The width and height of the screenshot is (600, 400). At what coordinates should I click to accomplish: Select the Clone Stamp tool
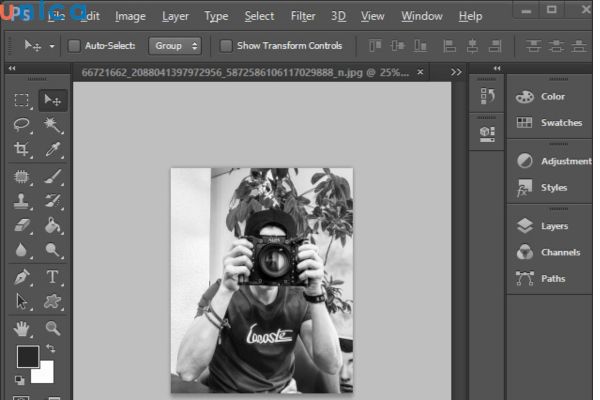tap(21, 201)
